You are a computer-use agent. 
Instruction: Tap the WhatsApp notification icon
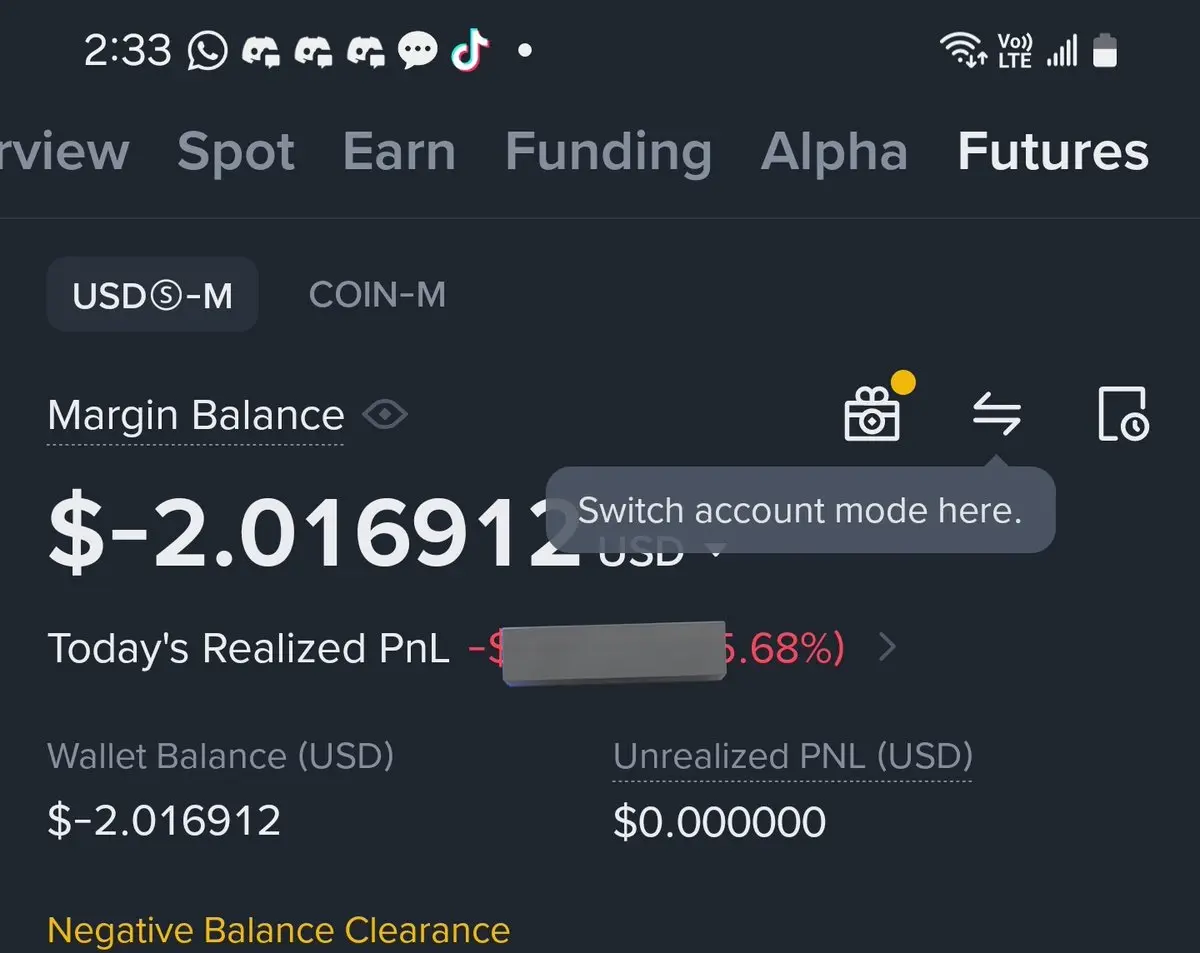[x=208, y=51]
